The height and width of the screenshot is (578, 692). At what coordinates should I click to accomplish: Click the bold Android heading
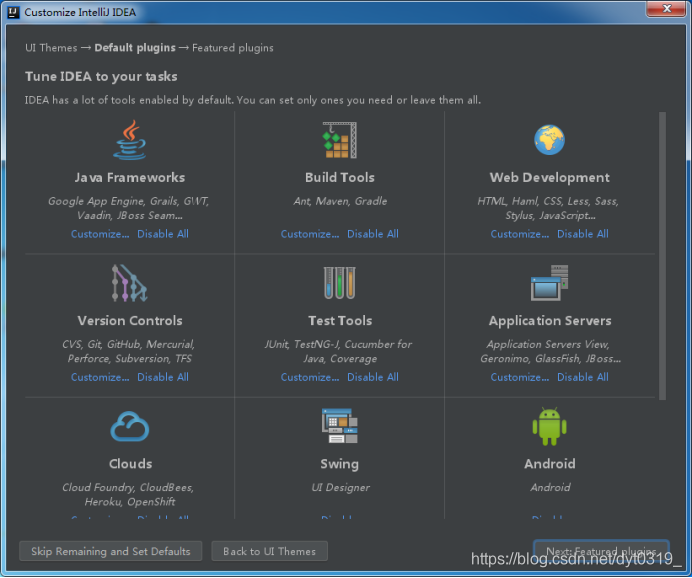click(x=549, y=464)
